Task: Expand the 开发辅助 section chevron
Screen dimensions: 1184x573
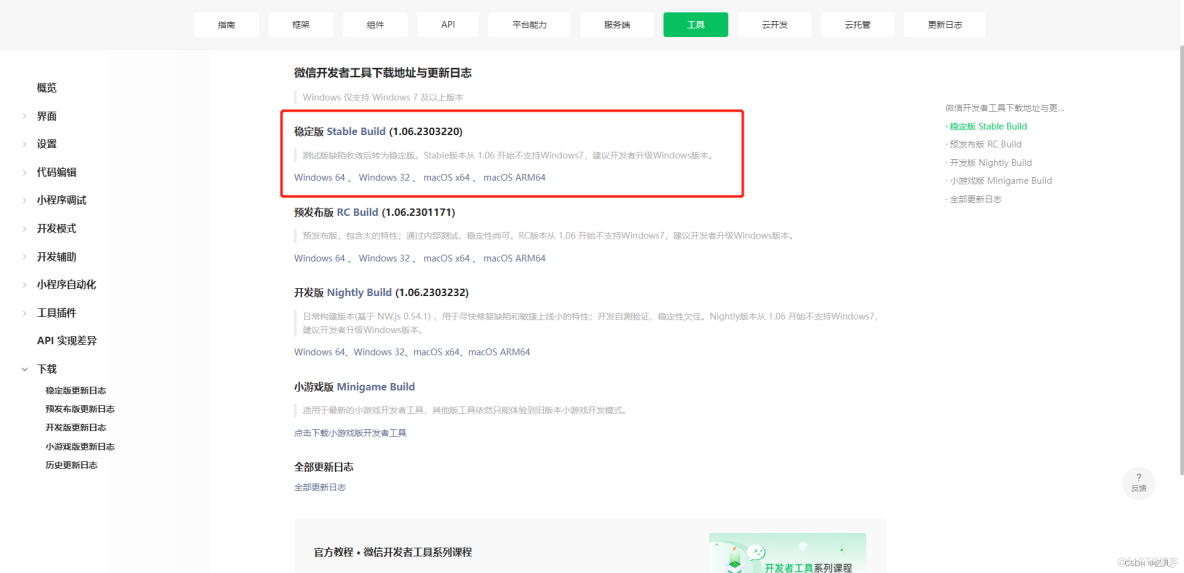Action: click(25, 257)
